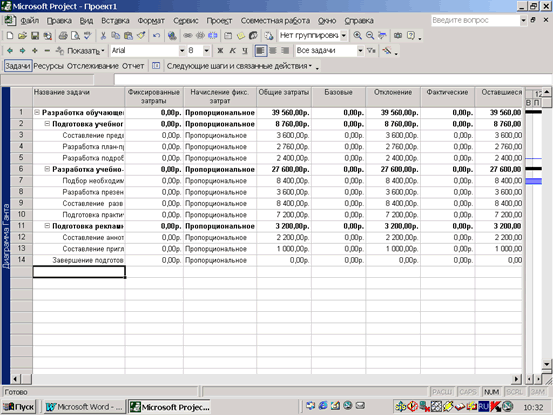The image size is (554, 416).
Task: Open Microsoft Project help icon
Action: pos(411,36)
